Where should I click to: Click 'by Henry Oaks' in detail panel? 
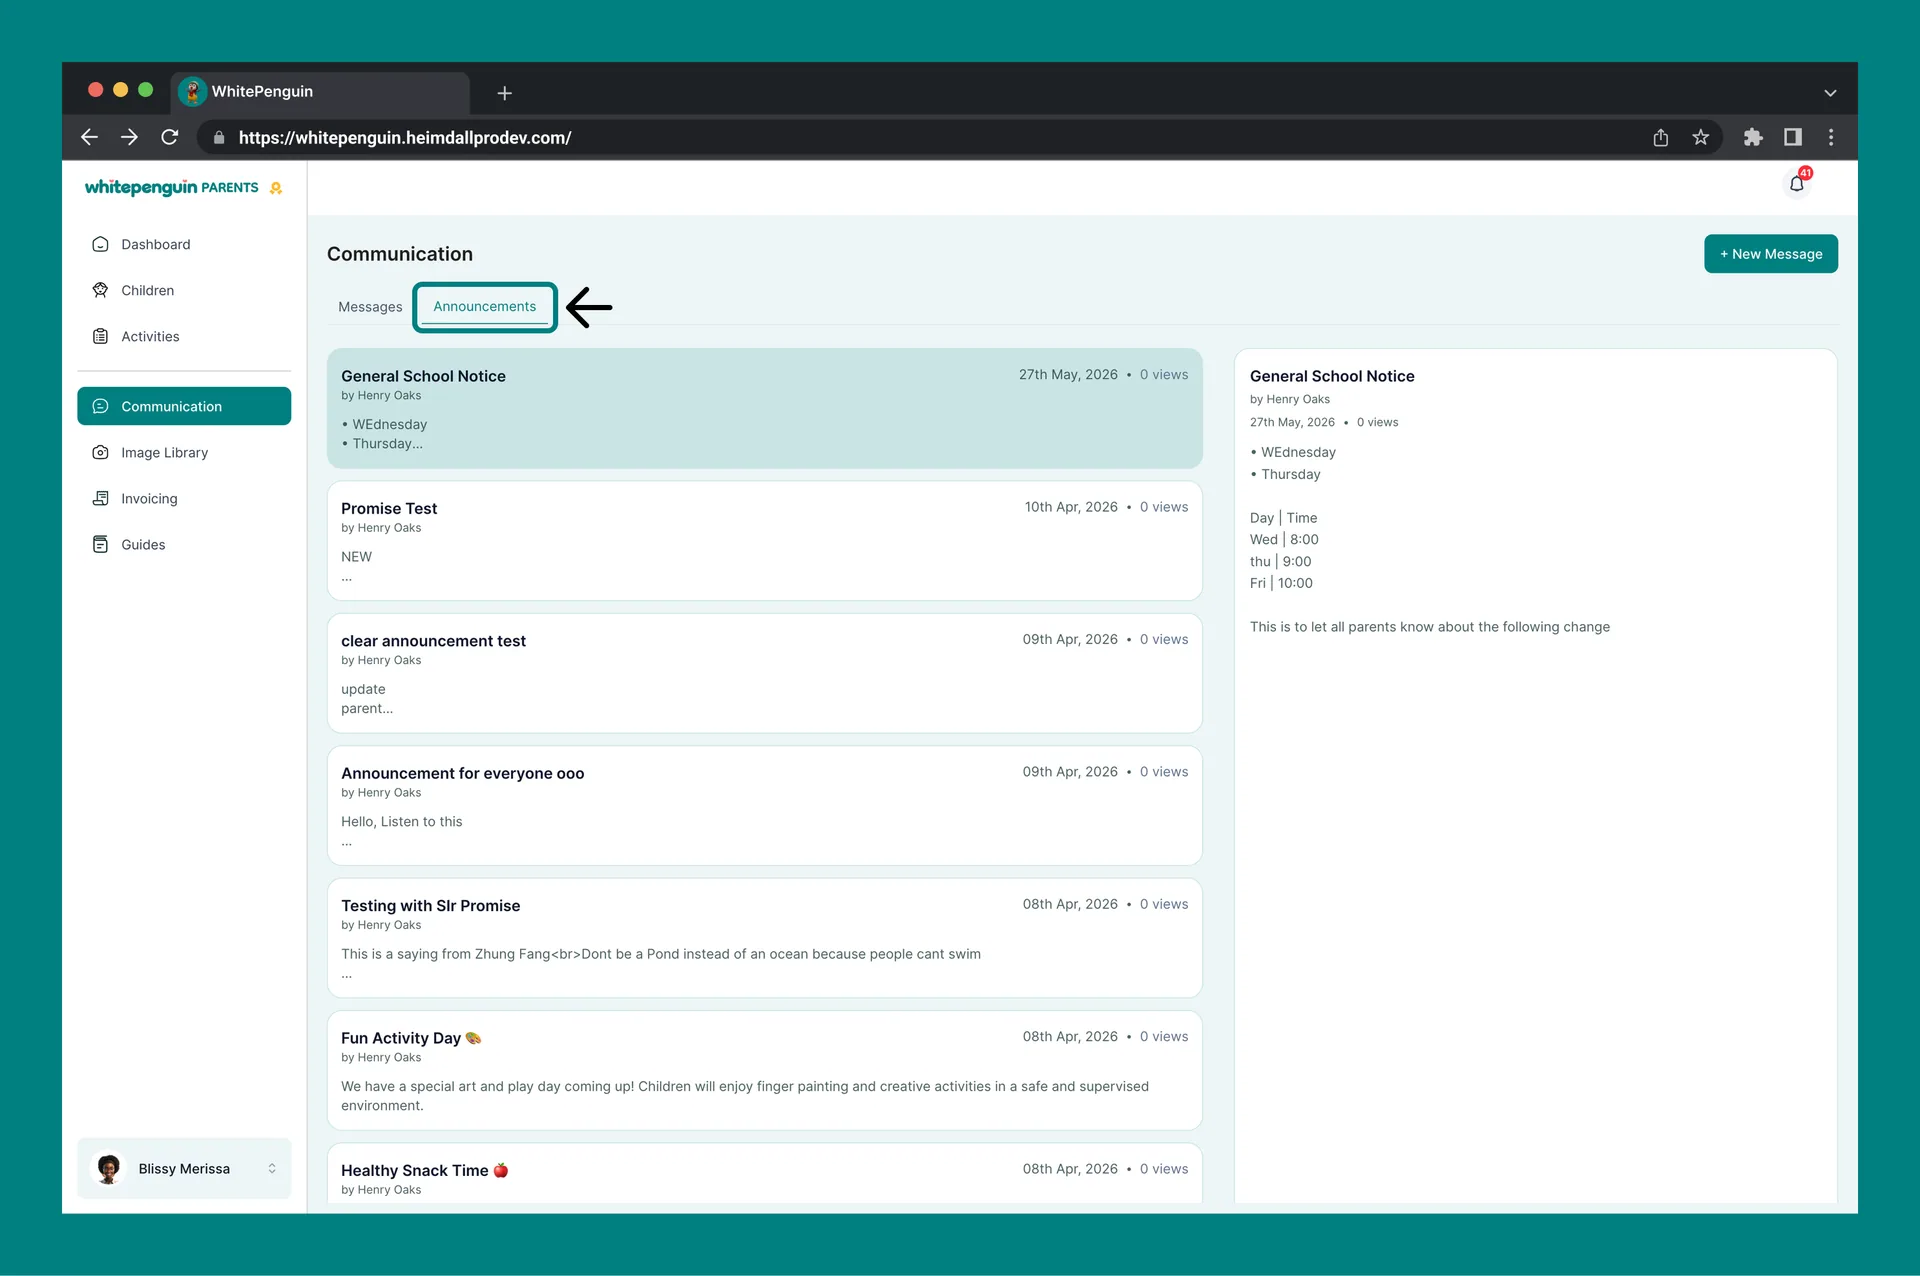1289,399
